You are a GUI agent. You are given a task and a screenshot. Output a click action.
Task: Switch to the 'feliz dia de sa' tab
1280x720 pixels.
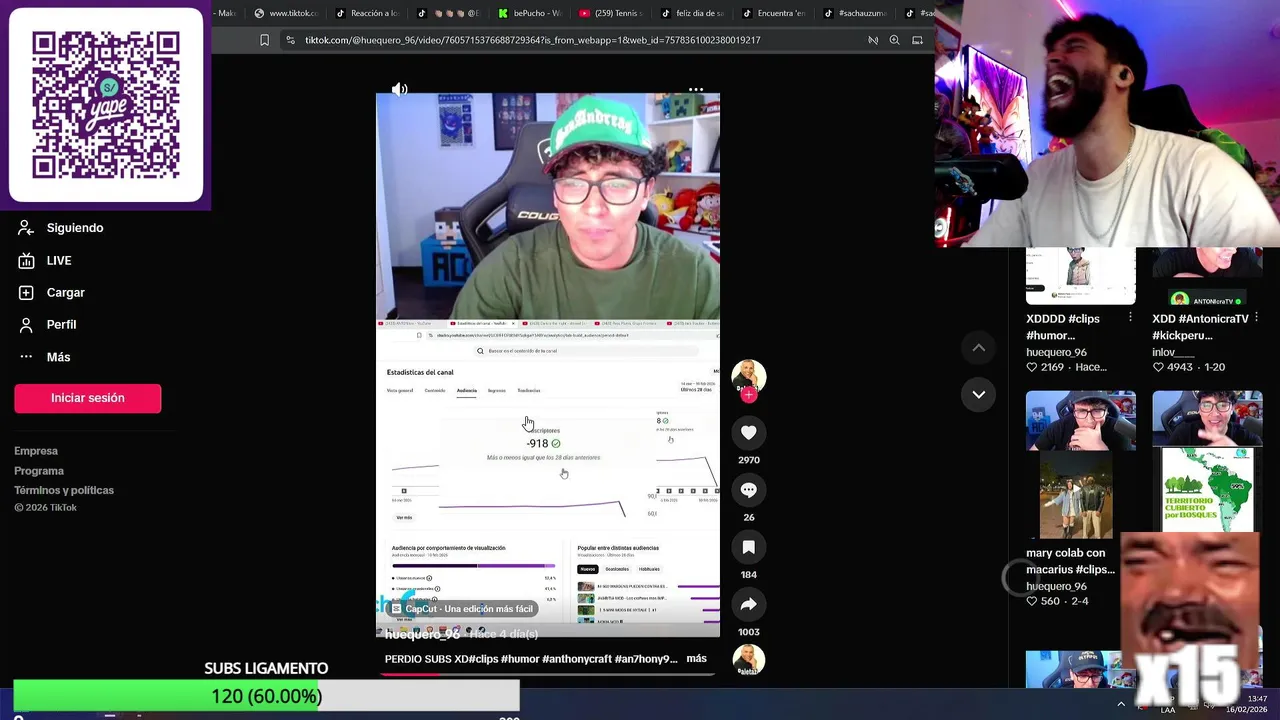click(692, 13)
